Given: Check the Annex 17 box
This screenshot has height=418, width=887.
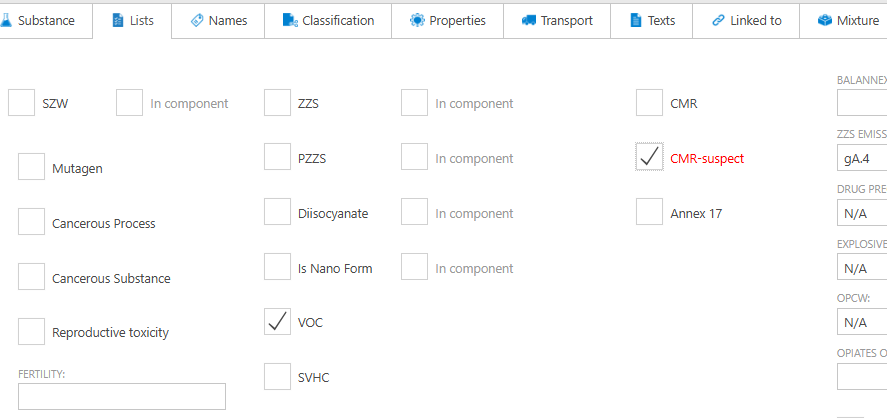Looking at the screenshot, I should (650, 213).
